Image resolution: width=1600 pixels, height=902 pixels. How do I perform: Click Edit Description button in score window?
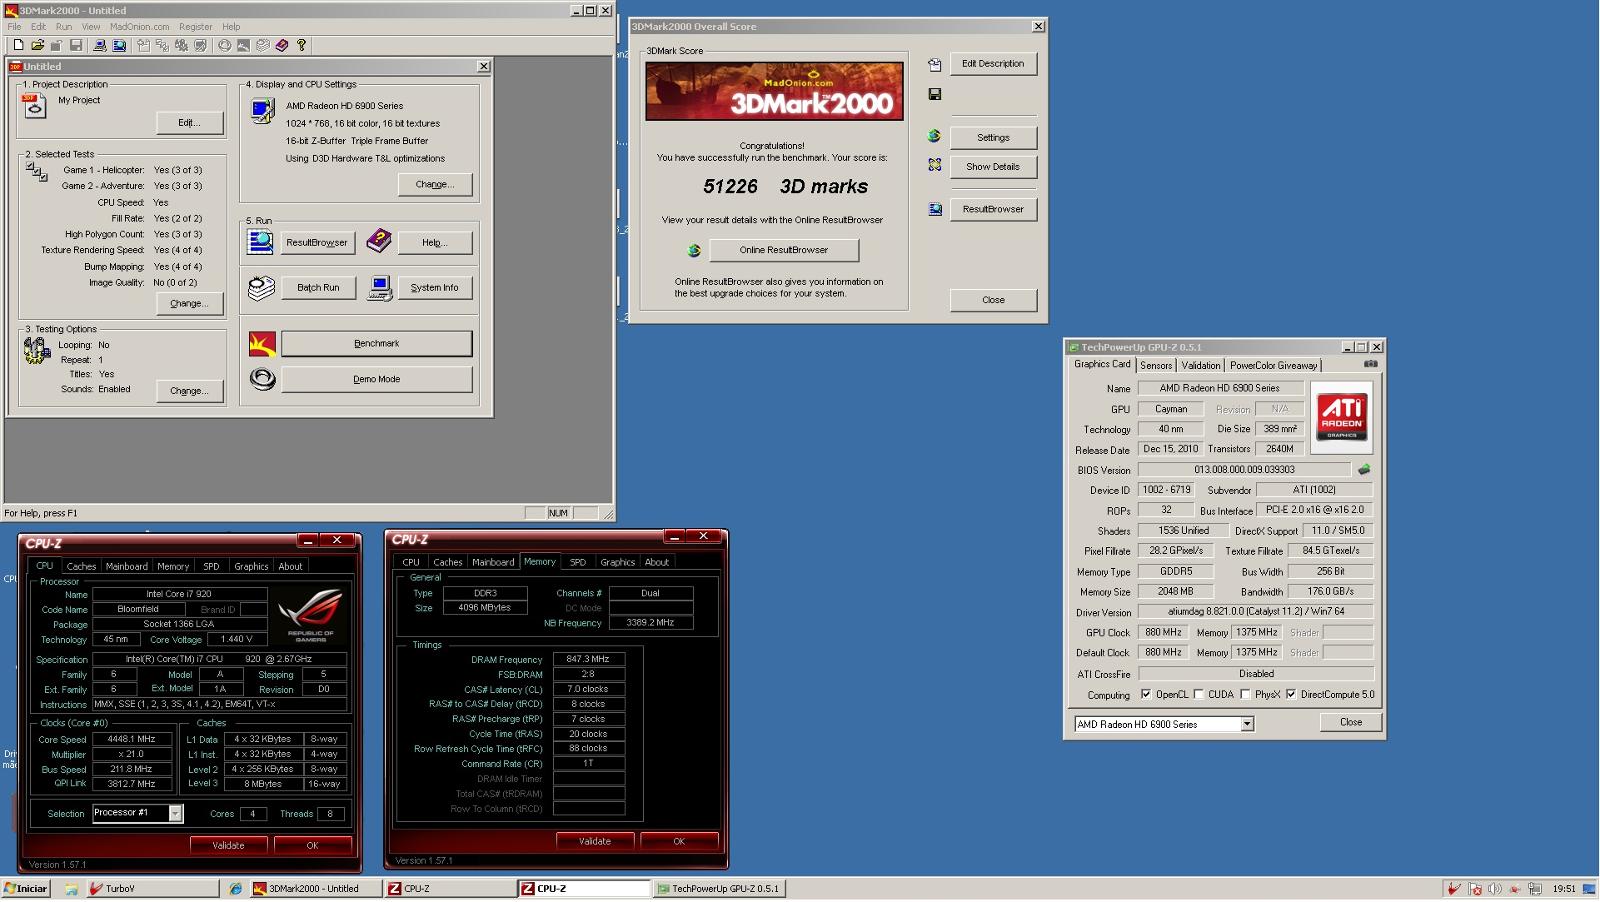(993, 63)
